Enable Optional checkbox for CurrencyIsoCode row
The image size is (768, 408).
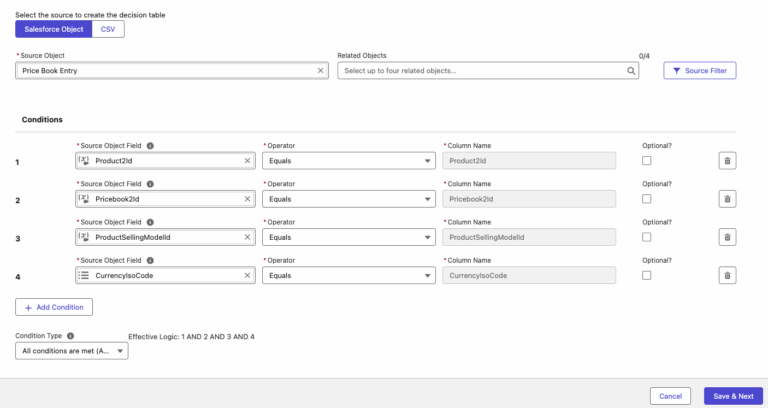coord(647,275)
